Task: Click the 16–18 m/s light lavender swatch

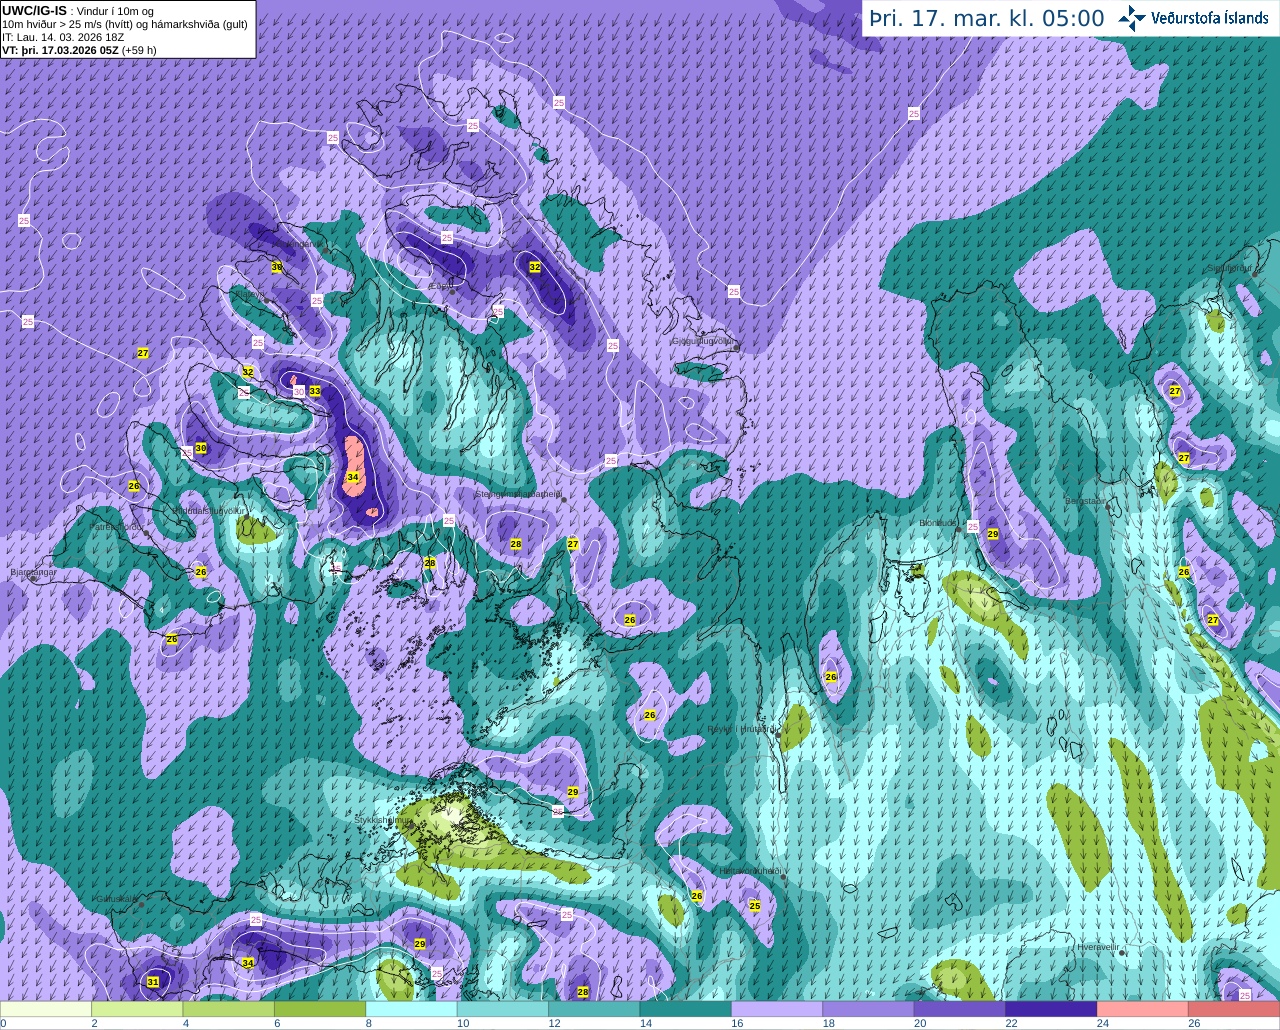Action: [777, 1009]
